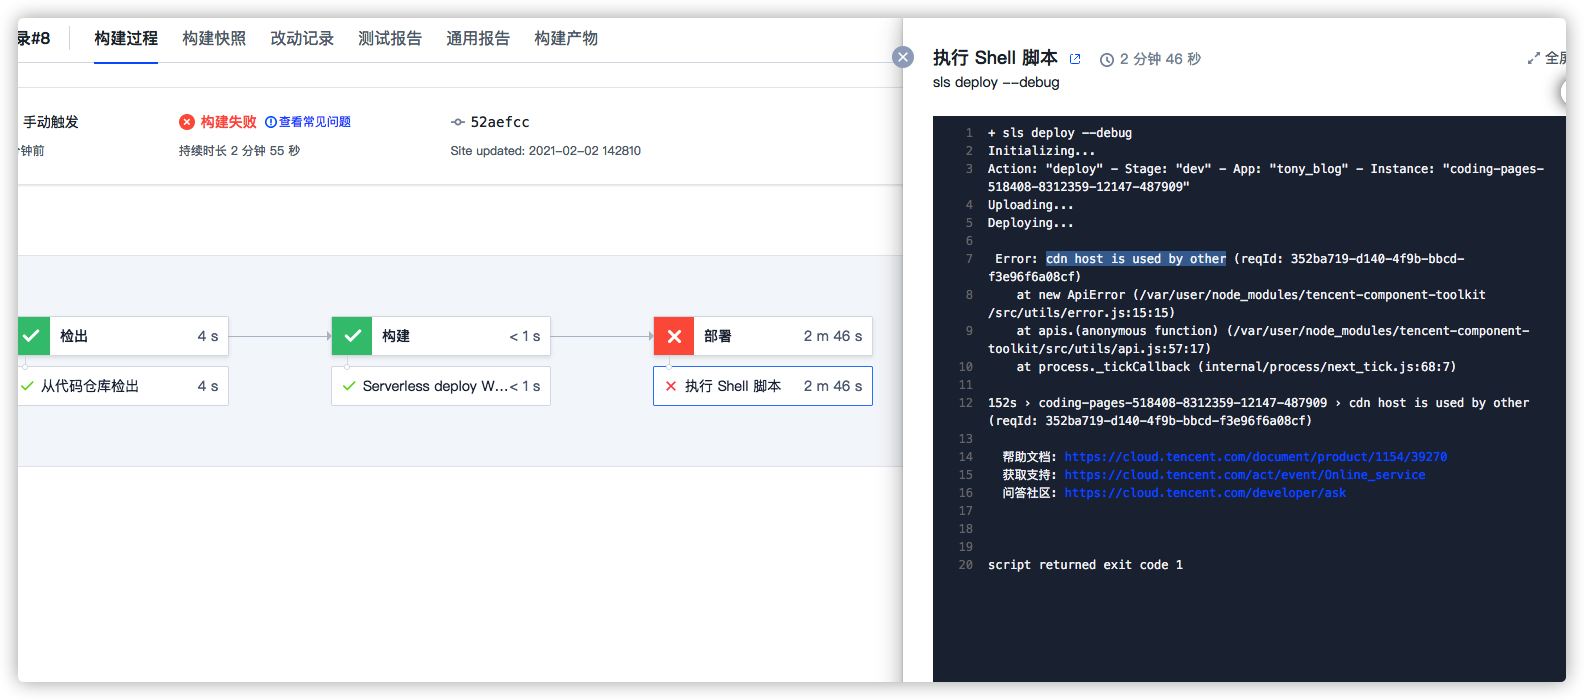Viewport: 1584px width, 700px height.
Task: Close the Shell script log panel
Action: pyautogui.click(x=903, y=57)
